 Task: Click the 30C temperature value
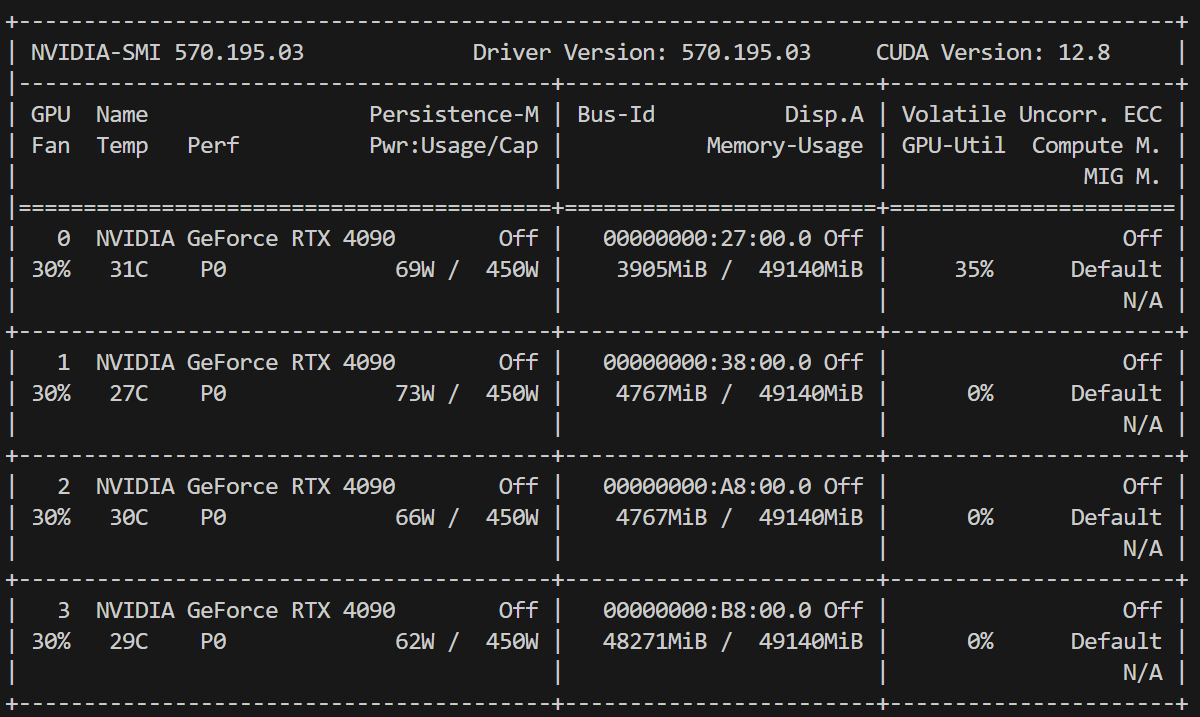click(x=129, y=518)
